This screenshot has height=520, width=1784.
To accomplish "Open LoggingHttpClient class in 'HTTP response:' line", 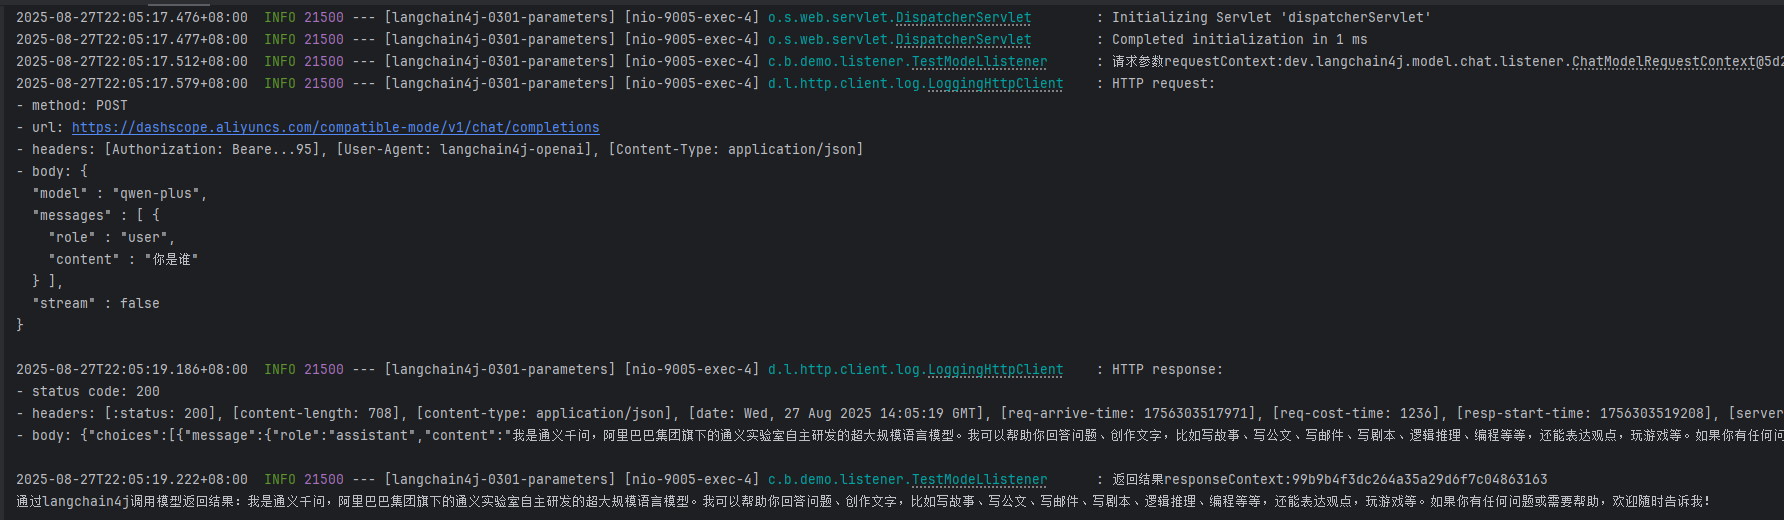I will point(996,369).
